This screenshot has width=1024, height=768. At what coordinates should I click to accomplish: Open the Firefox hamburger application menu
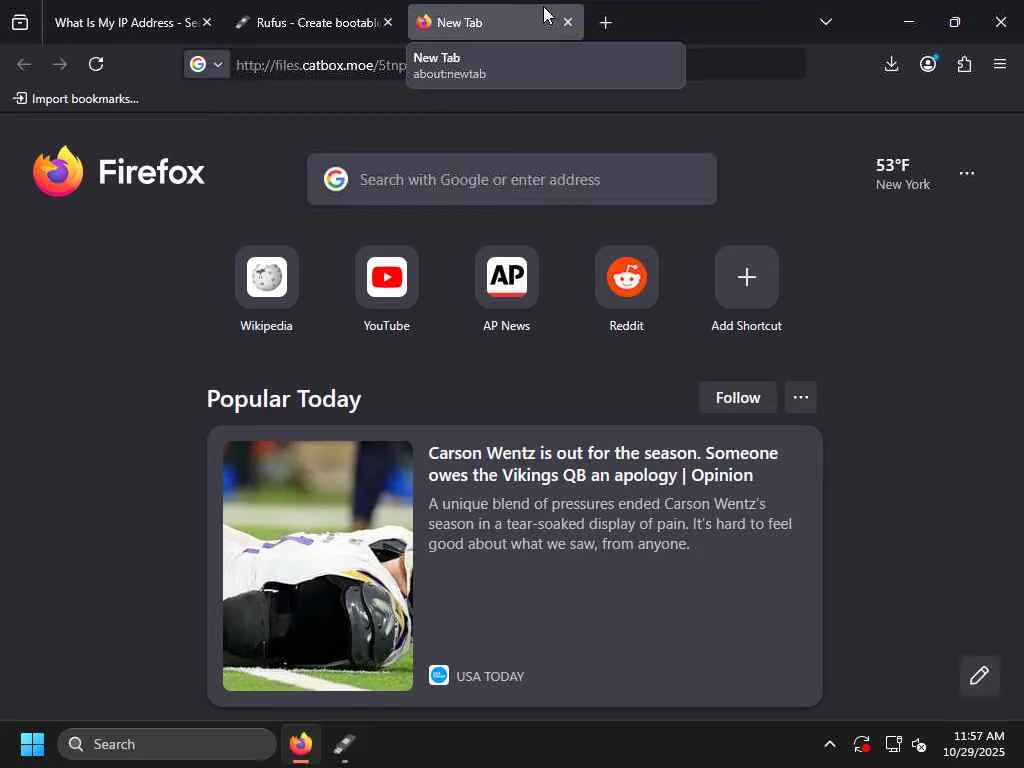(x=1000, y=64)
